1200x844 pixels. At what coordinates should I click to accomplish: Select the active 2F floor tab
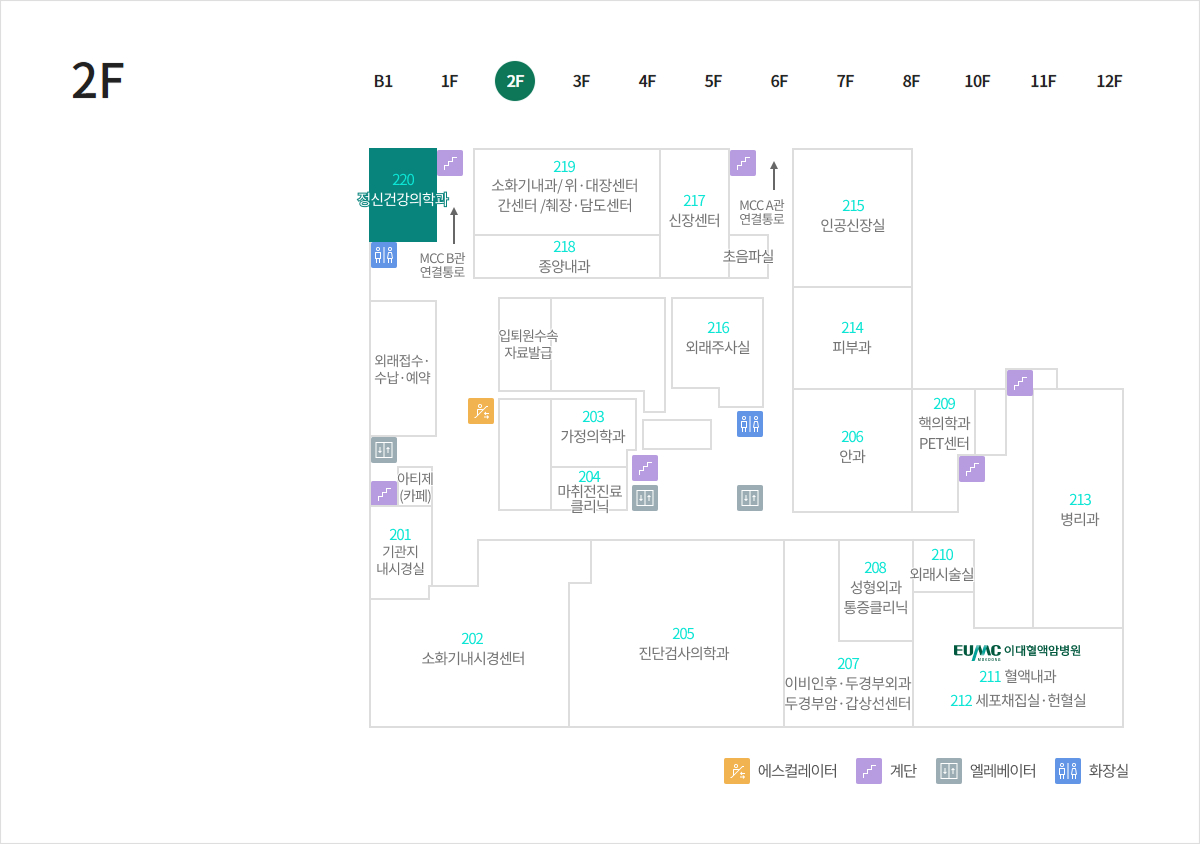click(x=515, y=82)
